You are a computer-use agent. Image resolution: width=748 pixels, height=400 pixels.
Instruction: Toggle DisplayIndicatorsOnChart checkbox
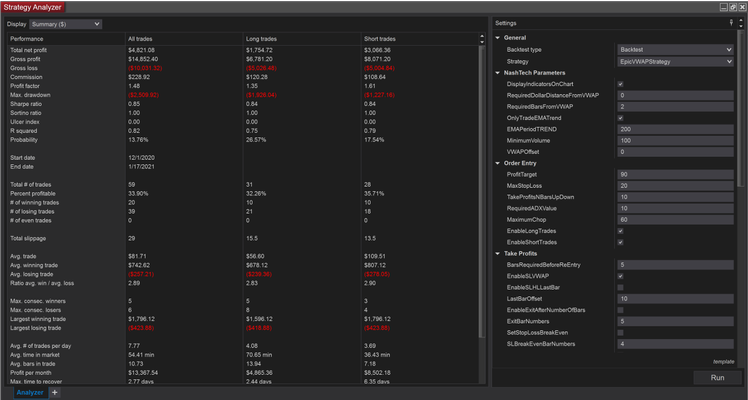click(622, 84)
